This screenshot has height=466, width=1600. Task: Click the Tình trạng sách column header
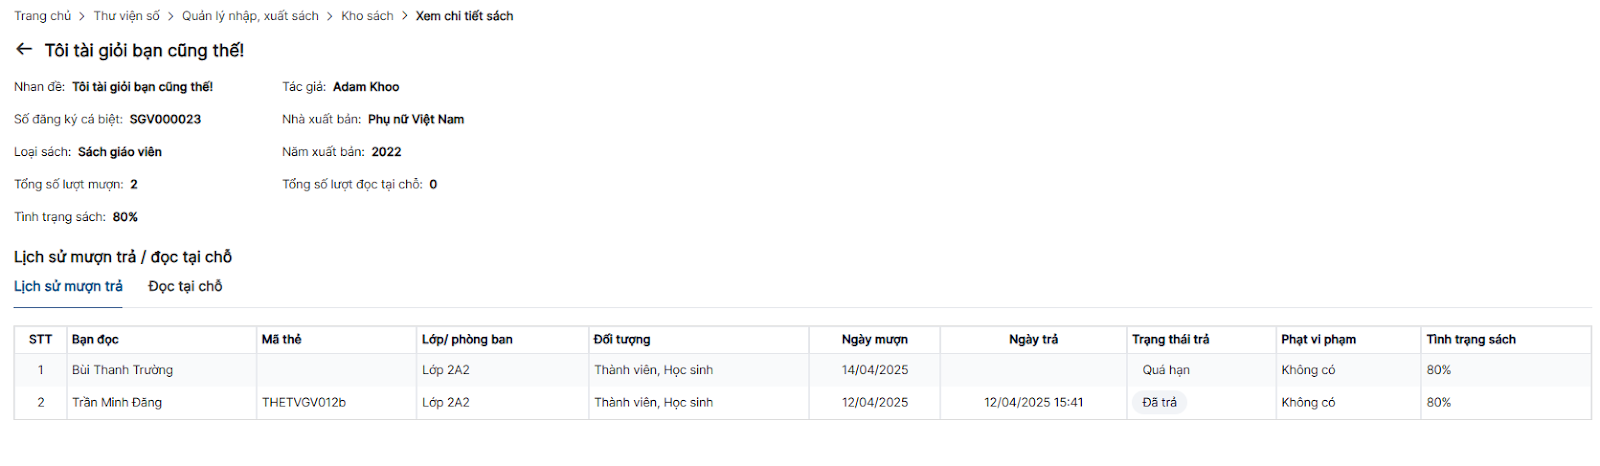(x=1470, y=340)
